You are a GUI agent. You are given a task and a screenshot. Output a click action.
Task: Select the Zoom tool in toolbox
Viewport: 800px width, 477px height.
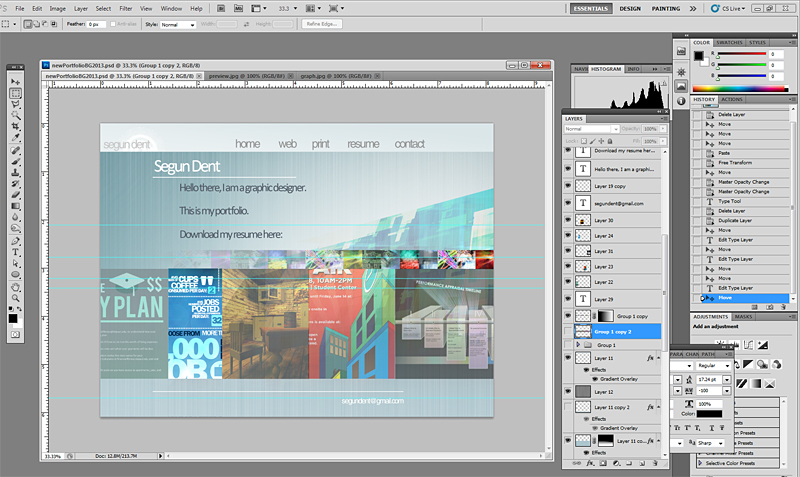[15, 298]
